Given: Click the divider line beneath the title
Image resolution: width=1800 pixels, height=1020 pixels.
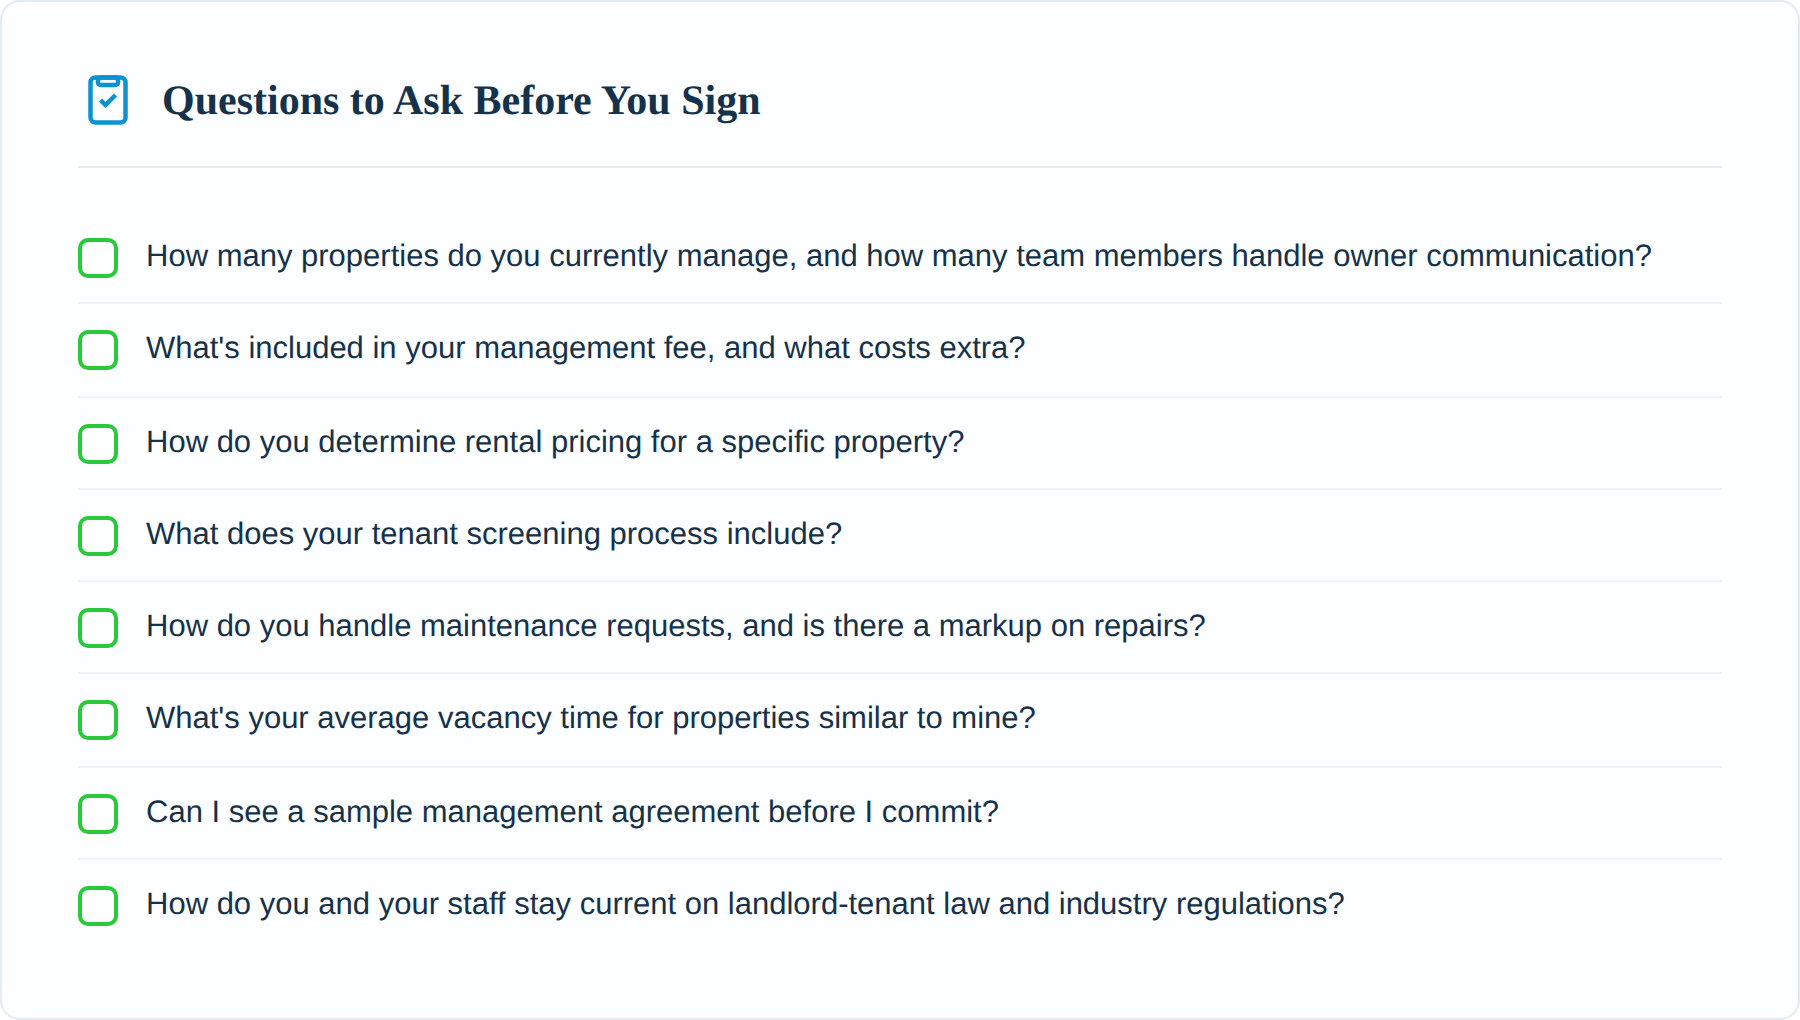Looking at the screenshot, I should click(900, 167).
